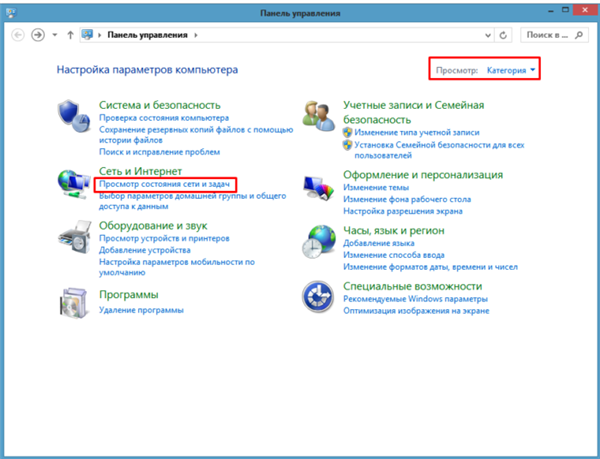Open Система и безопасность category
This screenshot has width=600, height=459.
160,105
